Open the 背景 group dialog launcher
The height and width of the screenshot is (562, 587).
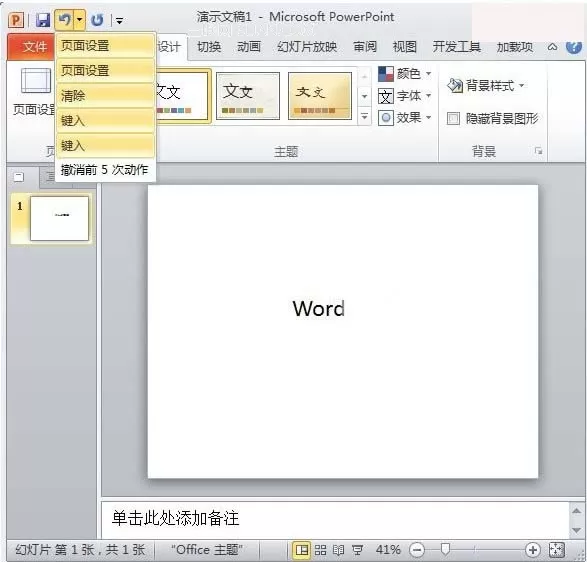(x=538, y=151)
